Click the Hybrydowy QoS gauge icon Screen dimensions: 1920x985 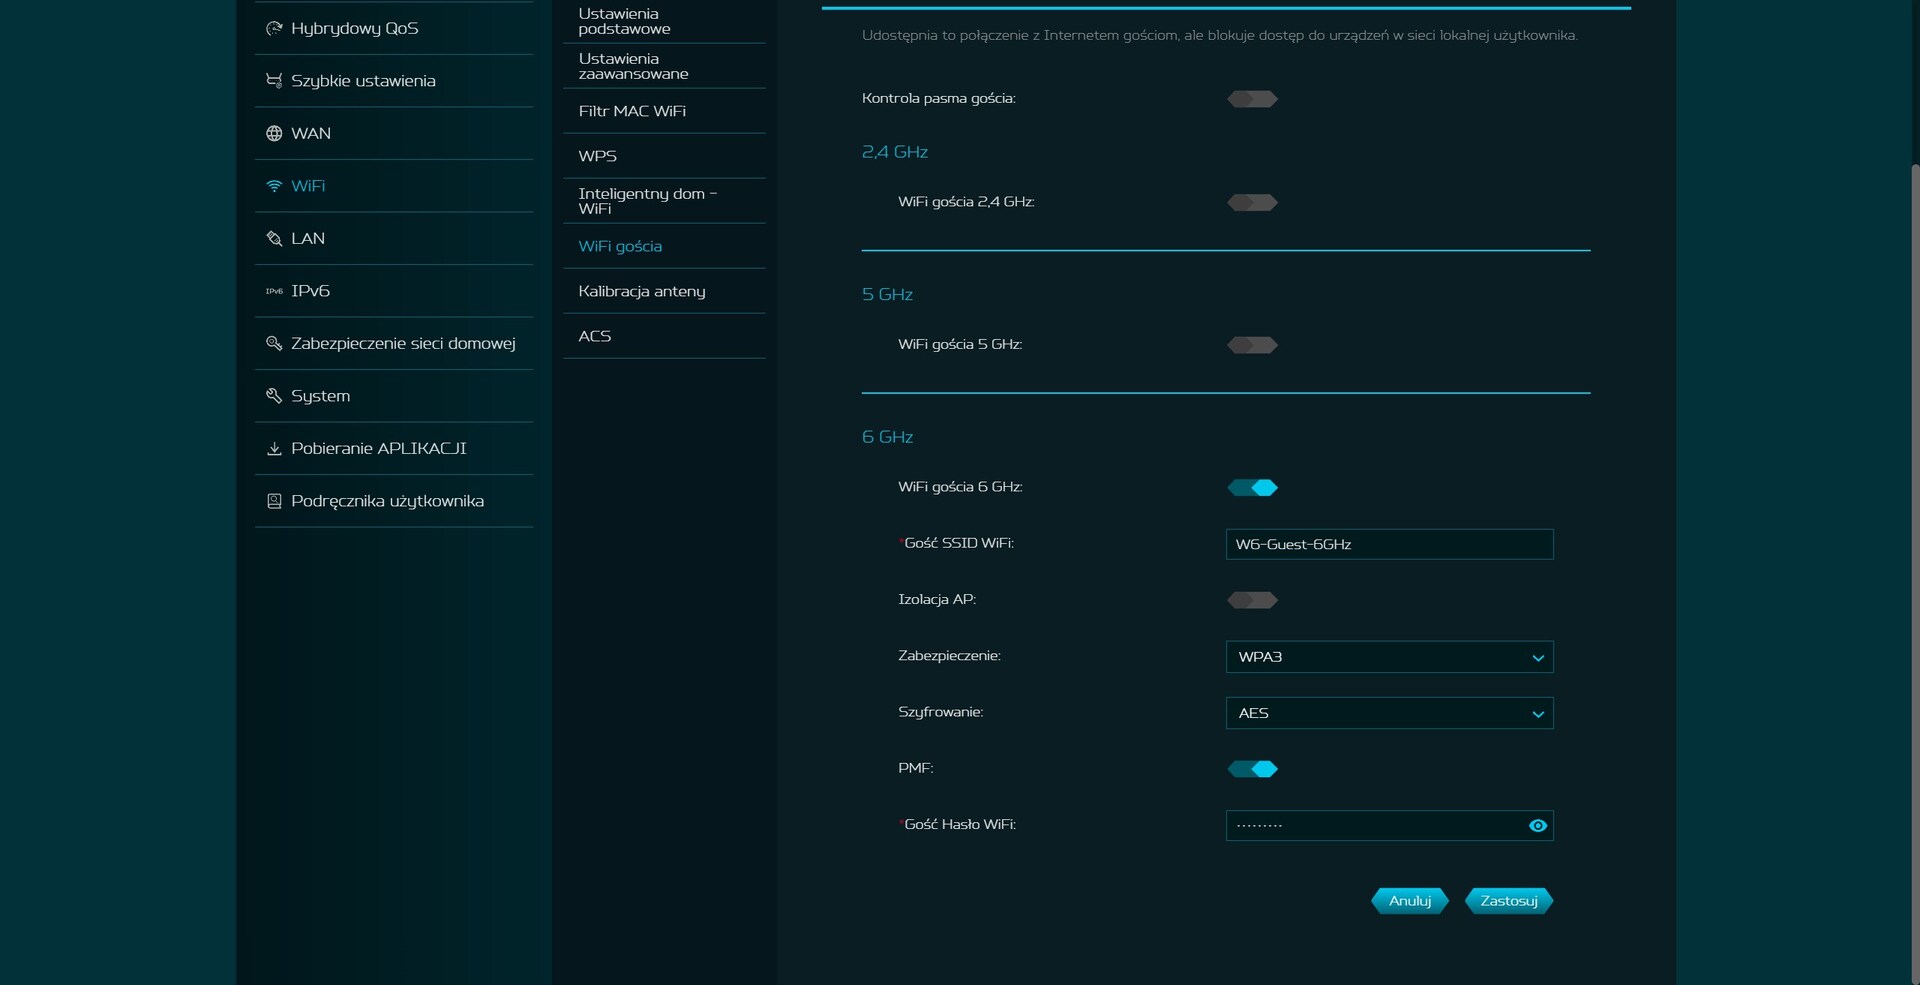pos(274,28)
